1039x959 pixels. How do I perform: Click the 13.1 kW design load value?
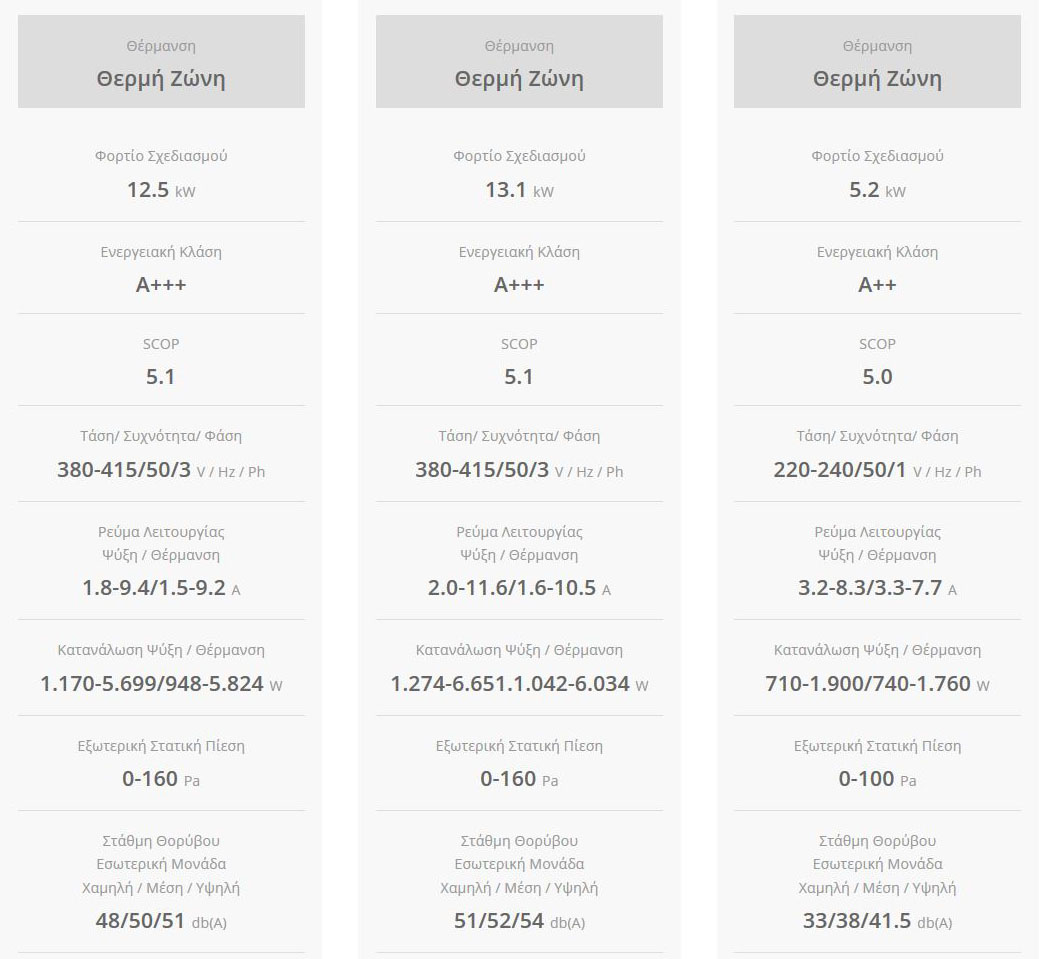(518, 190)
